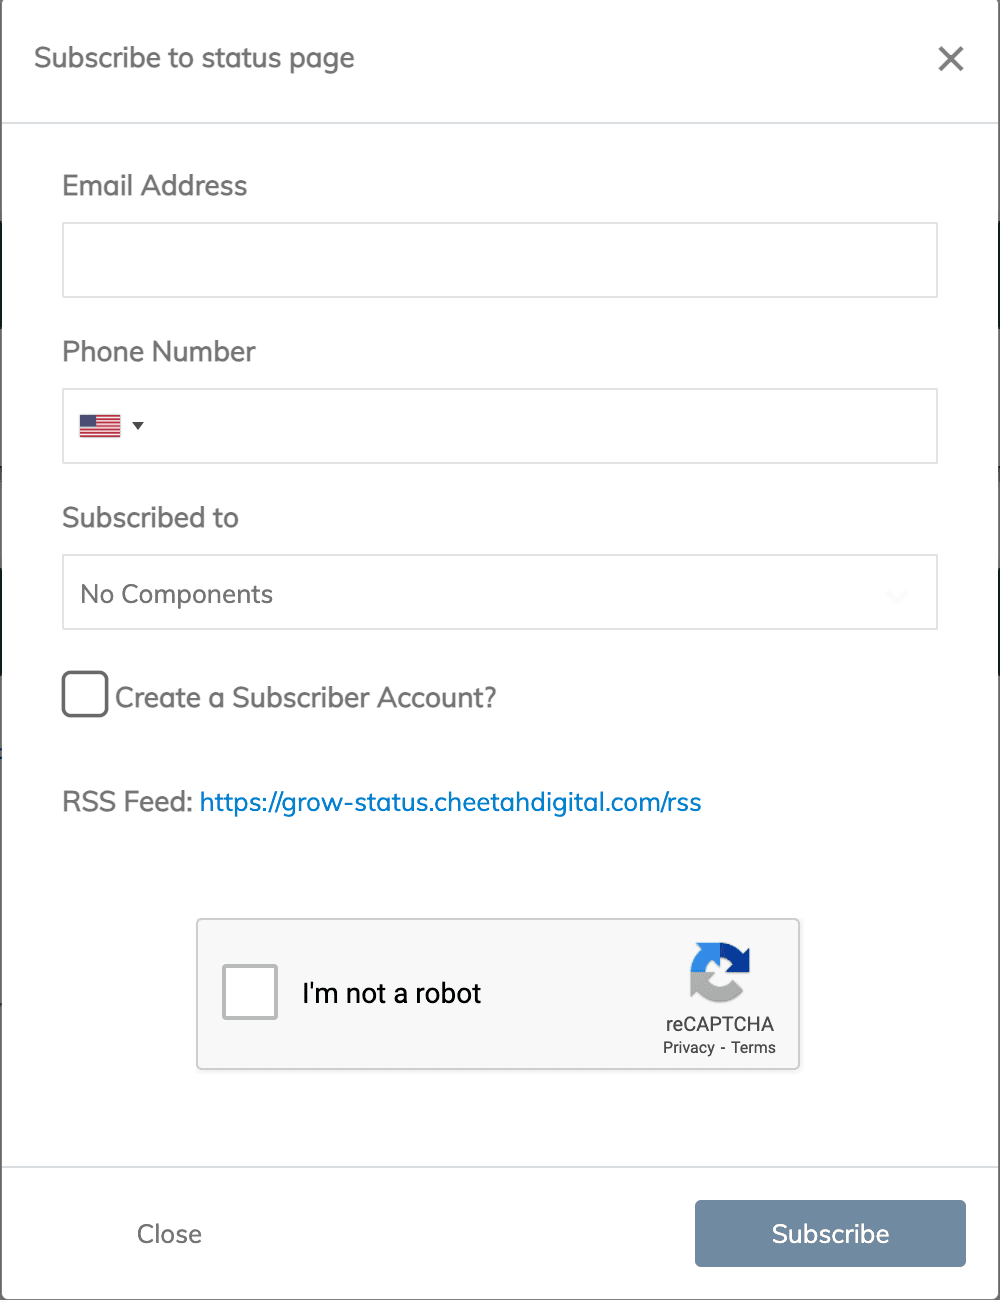
Task: Click the Subscribed to label
Action: 150,518
